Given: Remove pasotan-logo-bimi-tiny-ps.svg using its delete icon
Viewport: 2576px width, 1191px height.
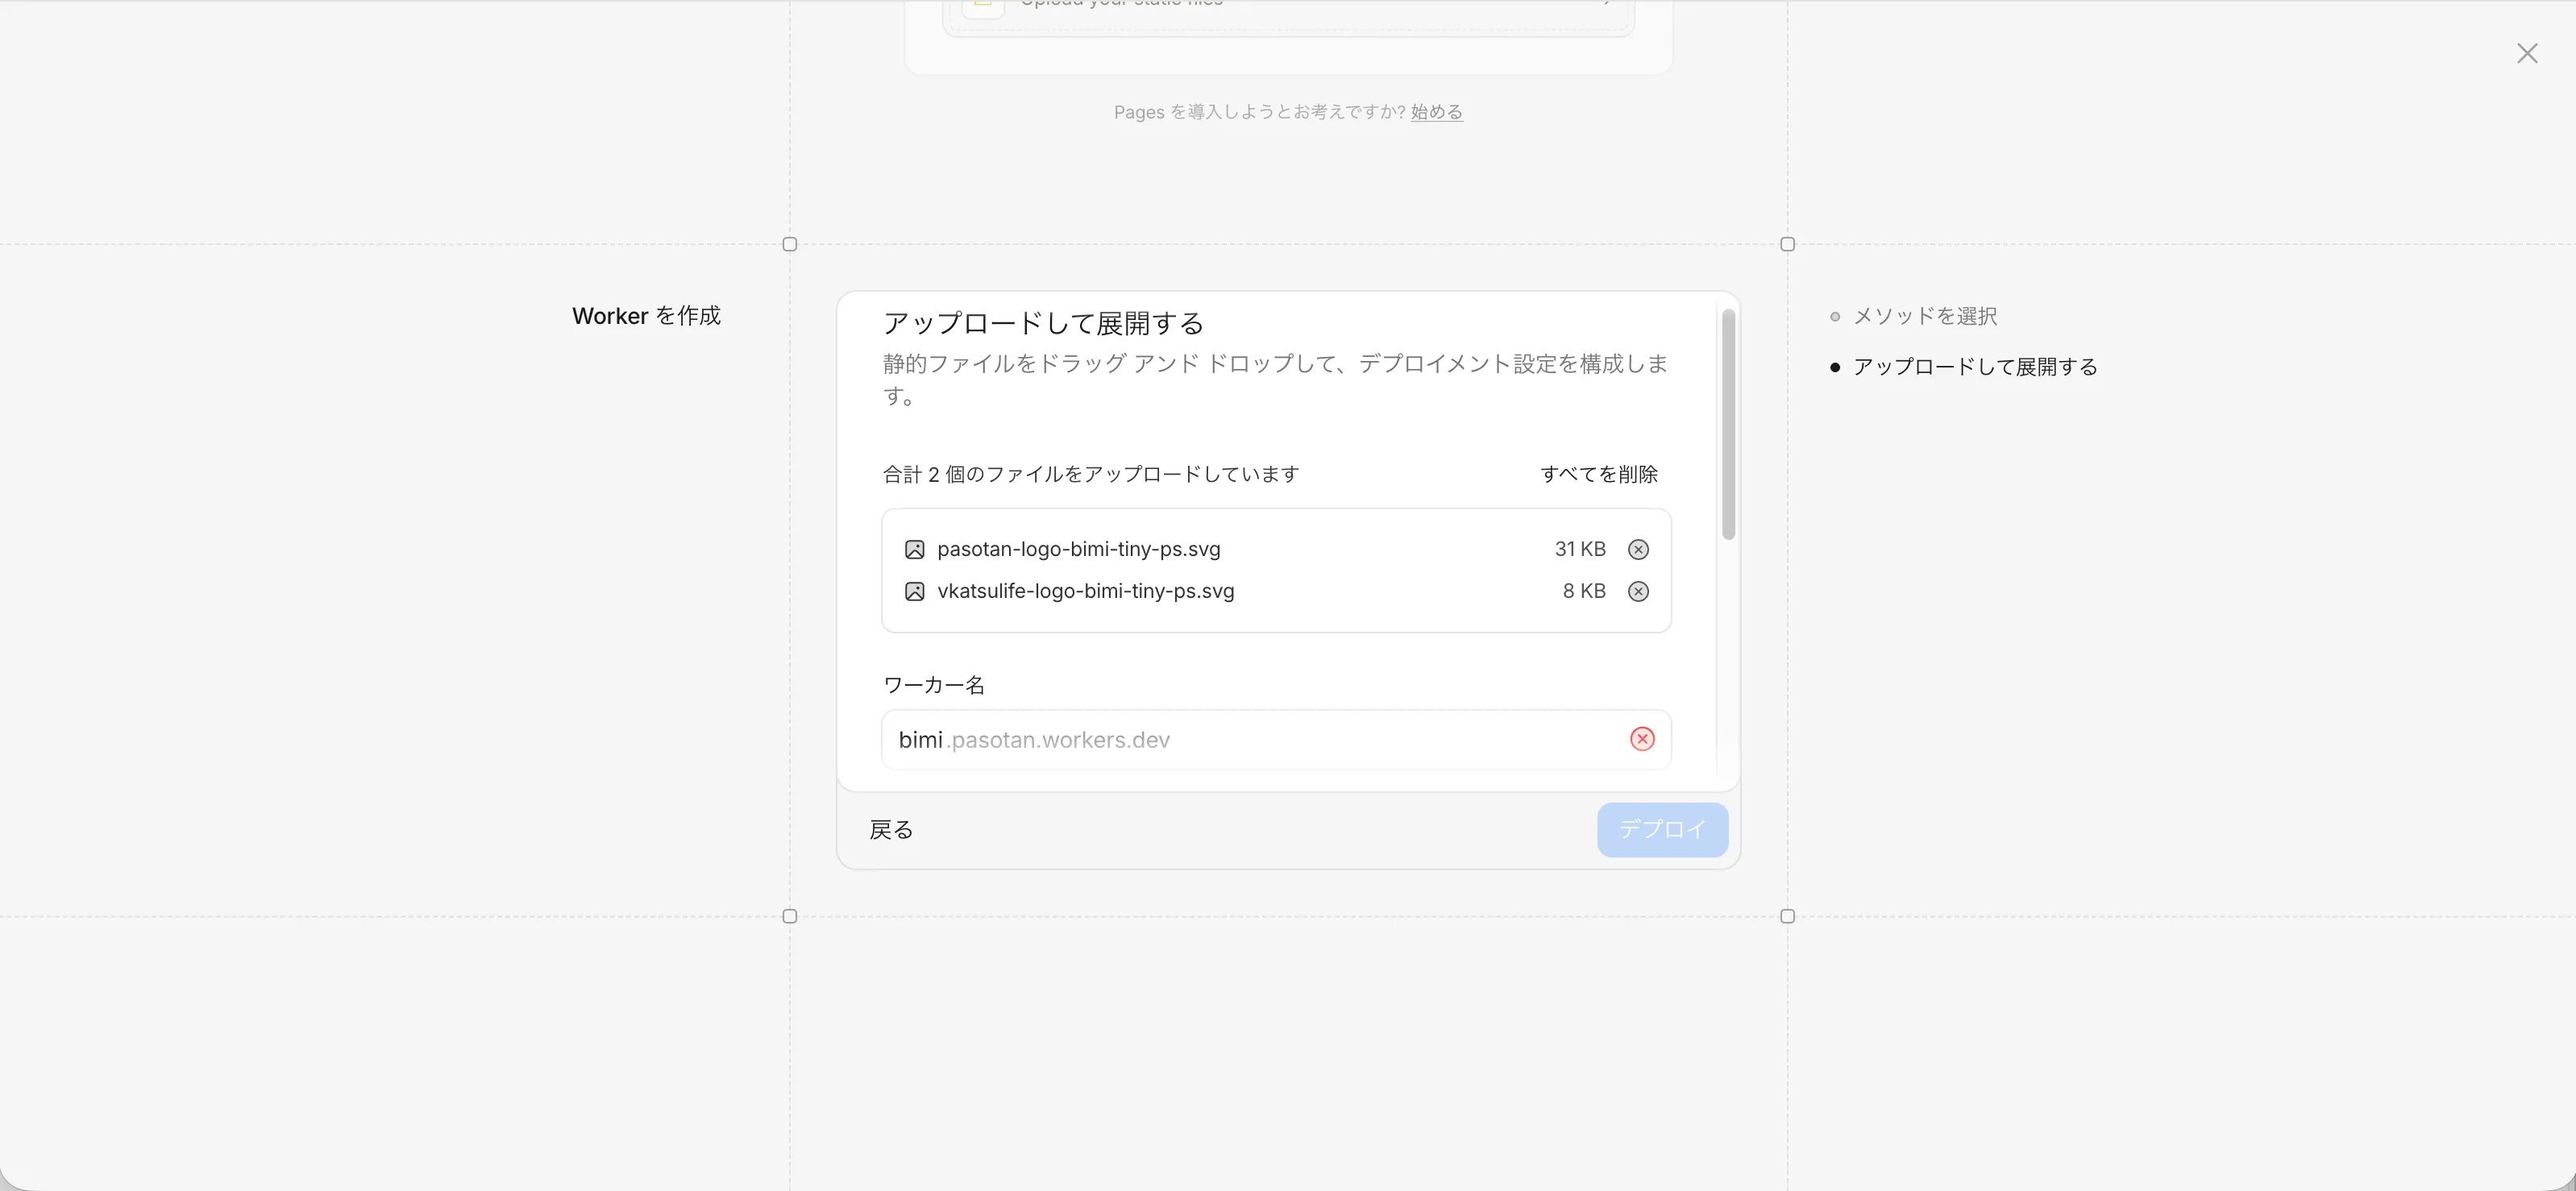Looking at the screenshot, I should 1637,549.
